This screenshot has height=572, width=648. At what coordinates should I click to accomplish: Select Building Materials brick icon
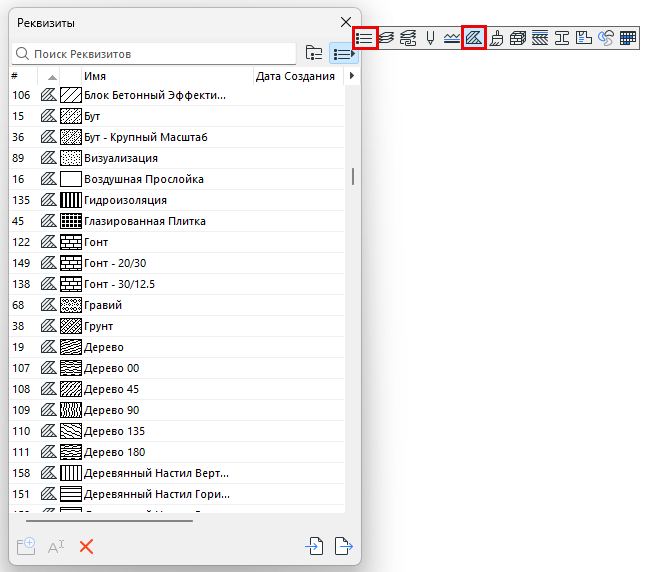pyautogui.click(x=518, y=38)
